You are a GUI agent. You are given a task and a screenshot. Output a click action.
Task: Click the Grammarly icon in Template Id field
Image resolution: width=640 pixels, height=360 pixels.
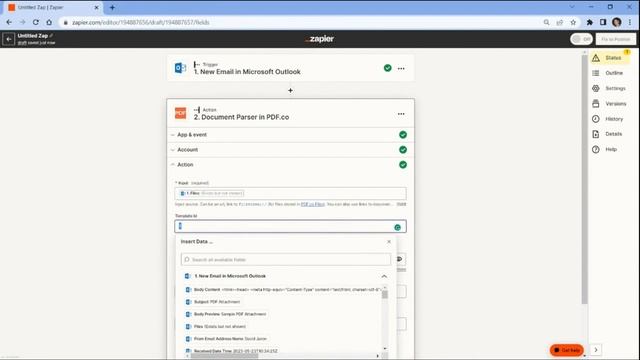click(398, 227)
